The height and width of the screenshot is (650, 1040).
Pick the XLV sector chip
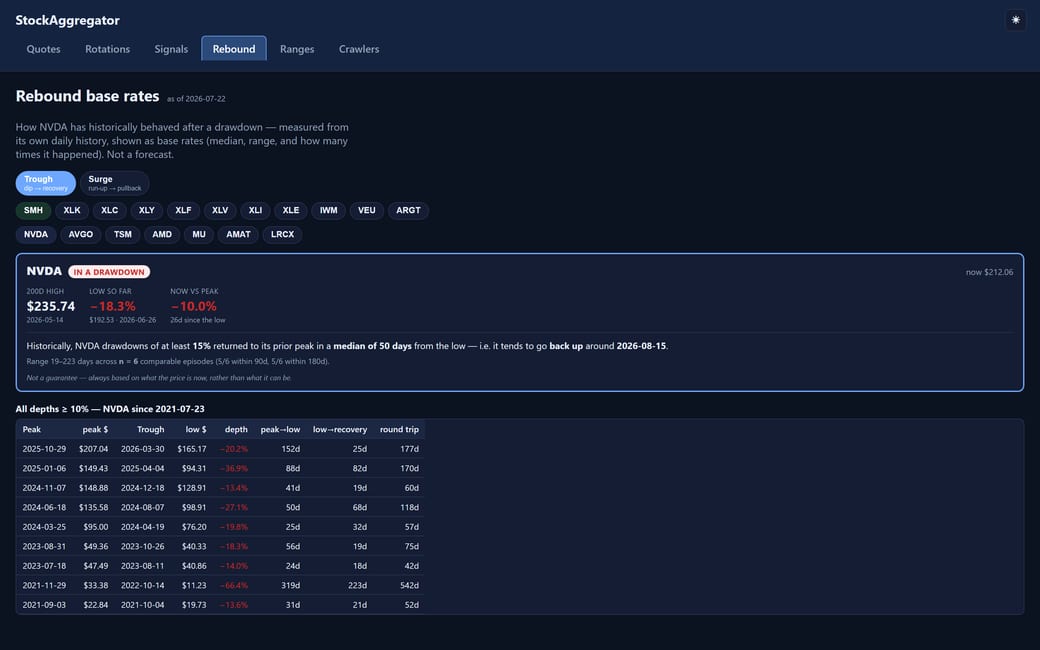point(220,210)
